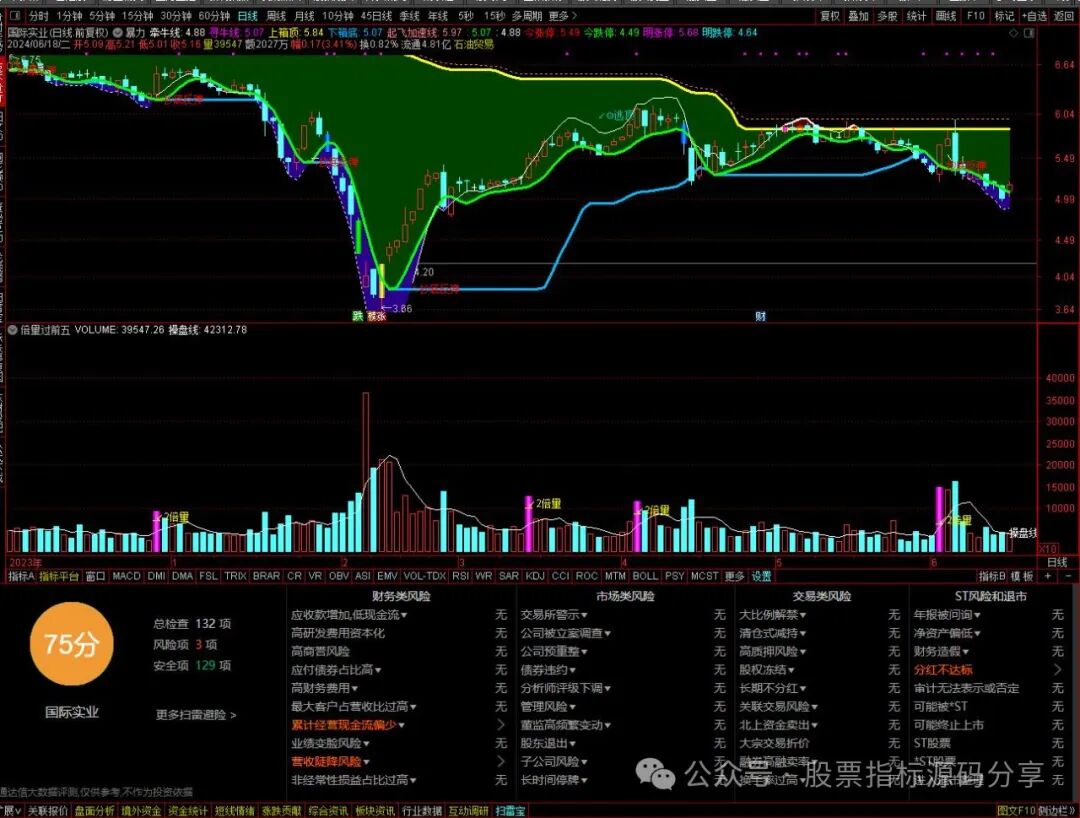Image resolution: width=1080 pixels, height=818 pixels.
Task: Click the 侧边栏 sidebar toggle
Action: click(1057, 811)
